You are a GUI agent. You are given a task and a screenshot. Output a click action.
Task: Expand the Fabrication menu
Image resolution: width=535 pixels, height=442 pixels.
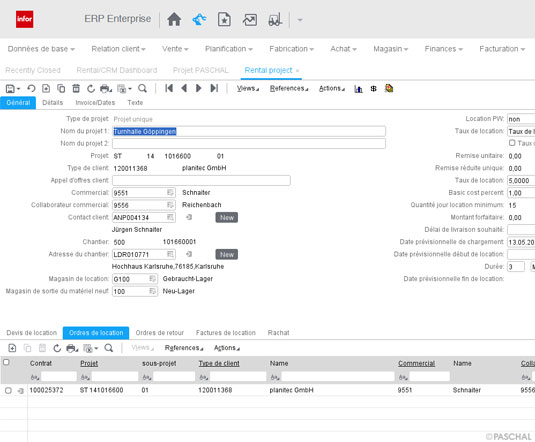[x=291, y=49]
